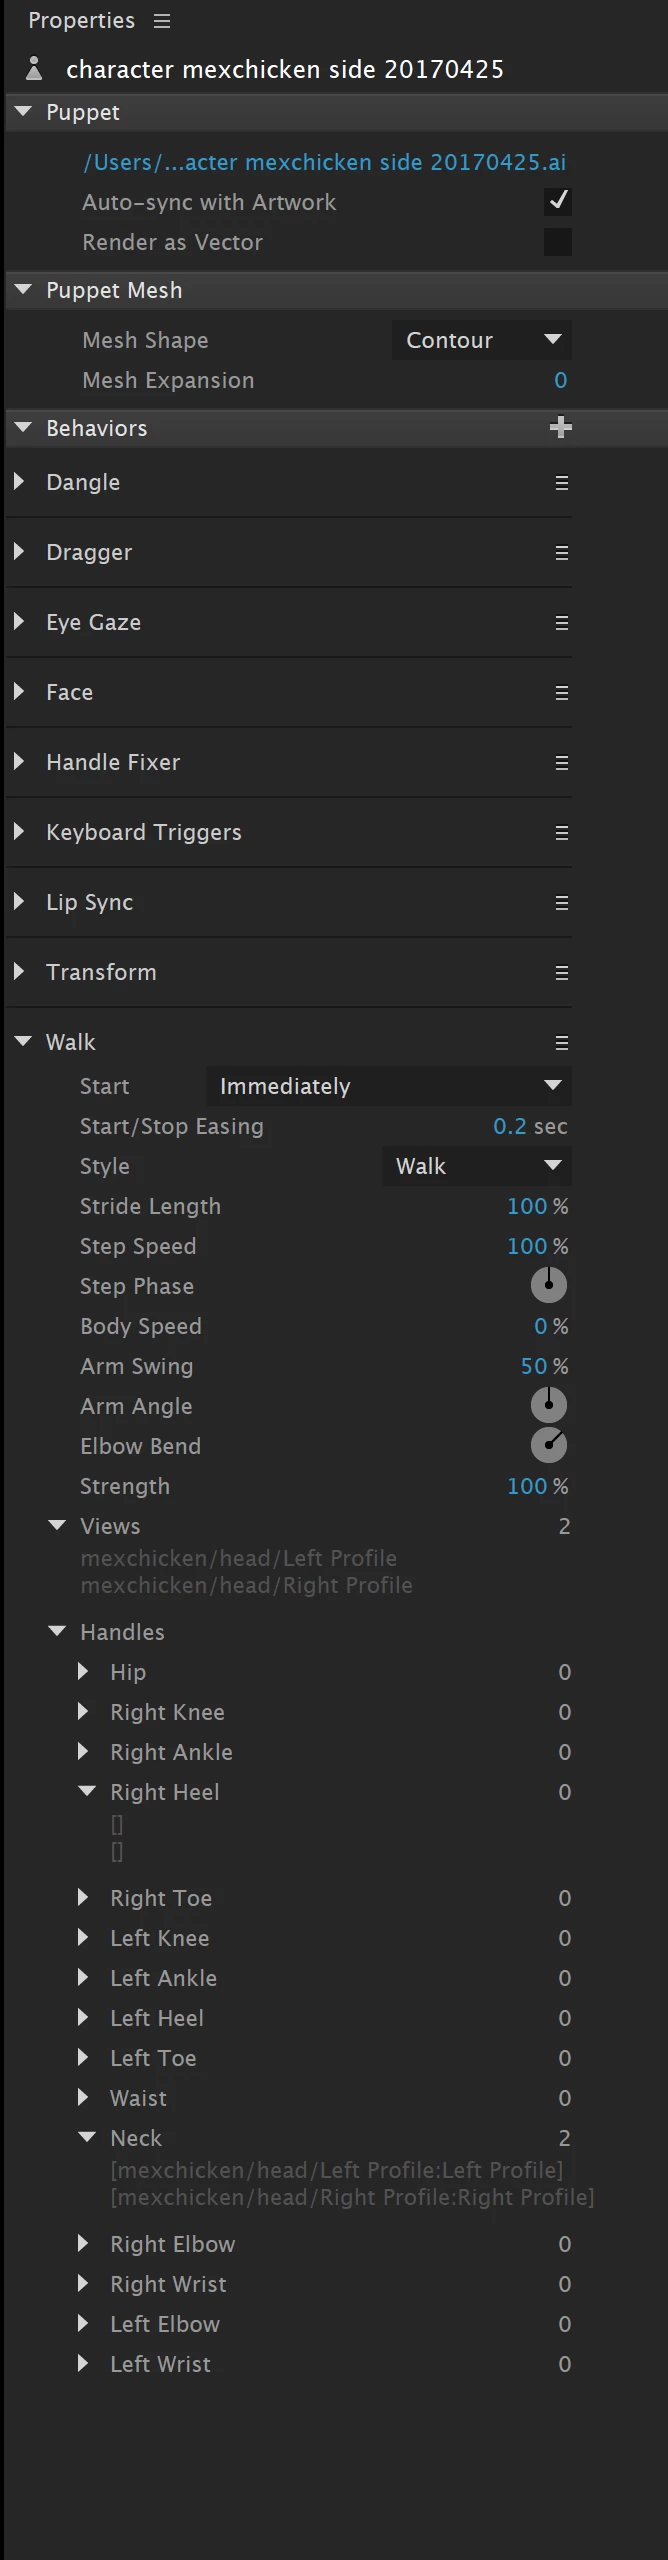Open the Lip Sync behavior menu icon
668x2560 pixels.
click(561, 903)
